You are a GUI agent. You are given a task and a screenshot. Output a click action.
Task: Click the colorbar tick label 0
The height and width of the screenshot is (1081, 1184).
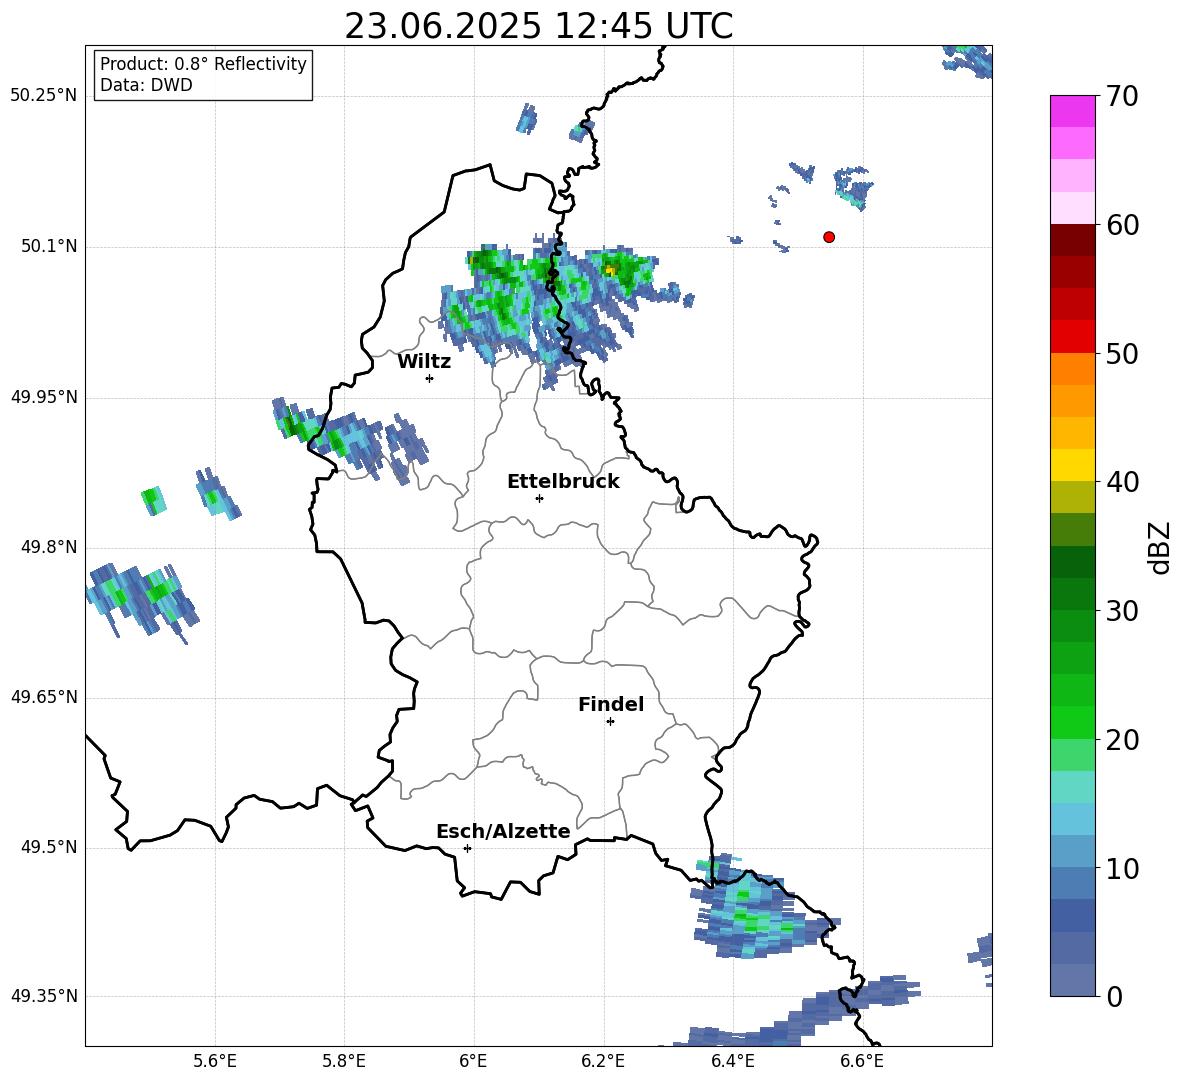[1114, 997]
